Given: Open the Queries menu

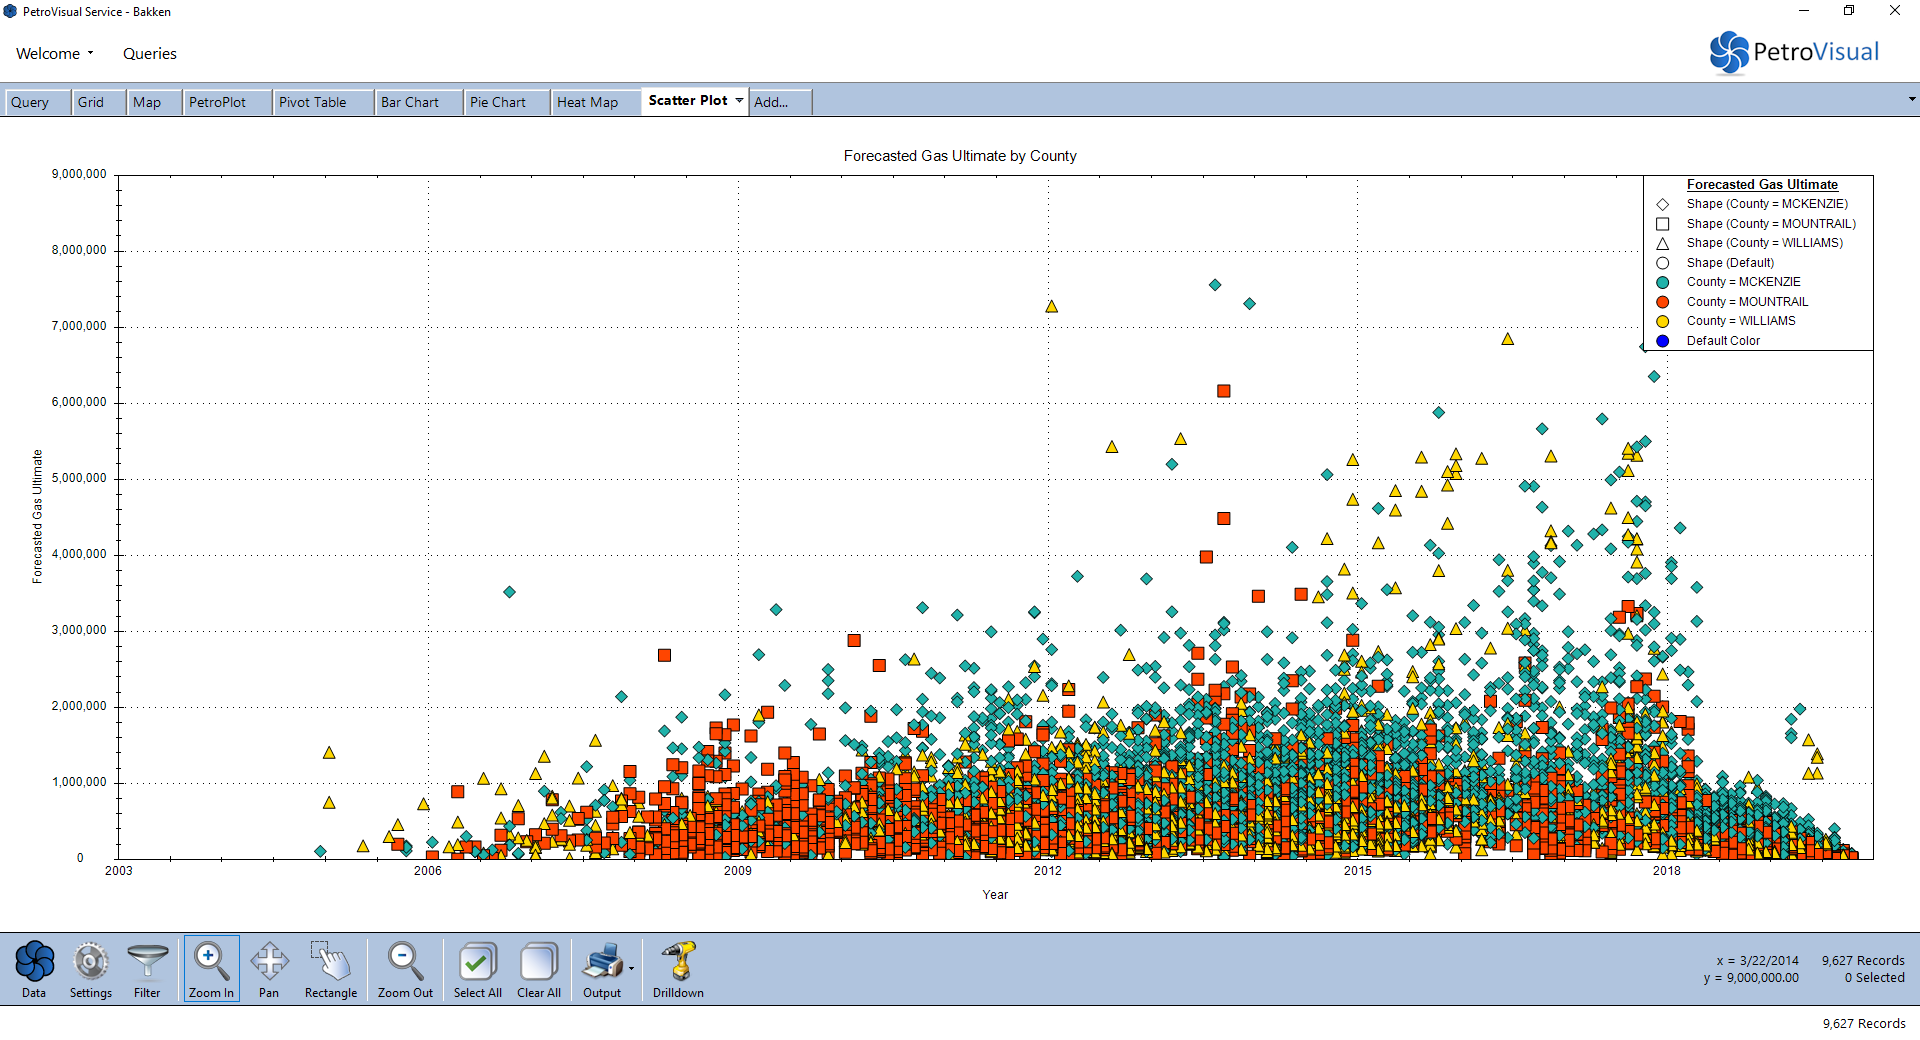Looking at the screenshot, I should point(150,54).
